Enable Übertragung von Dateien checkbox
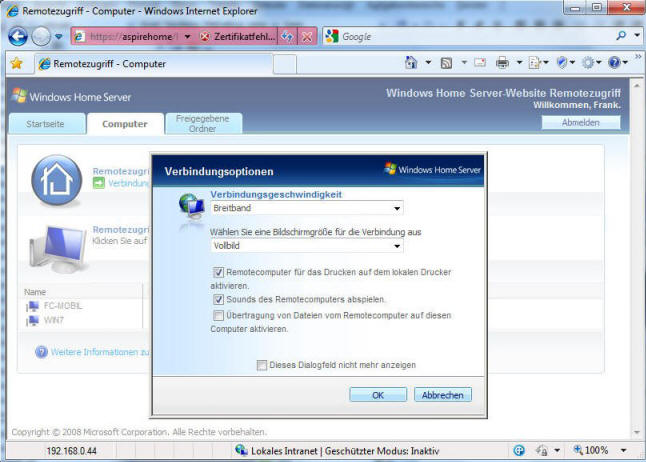The image size is (646, 462). (x=218, y=316)
